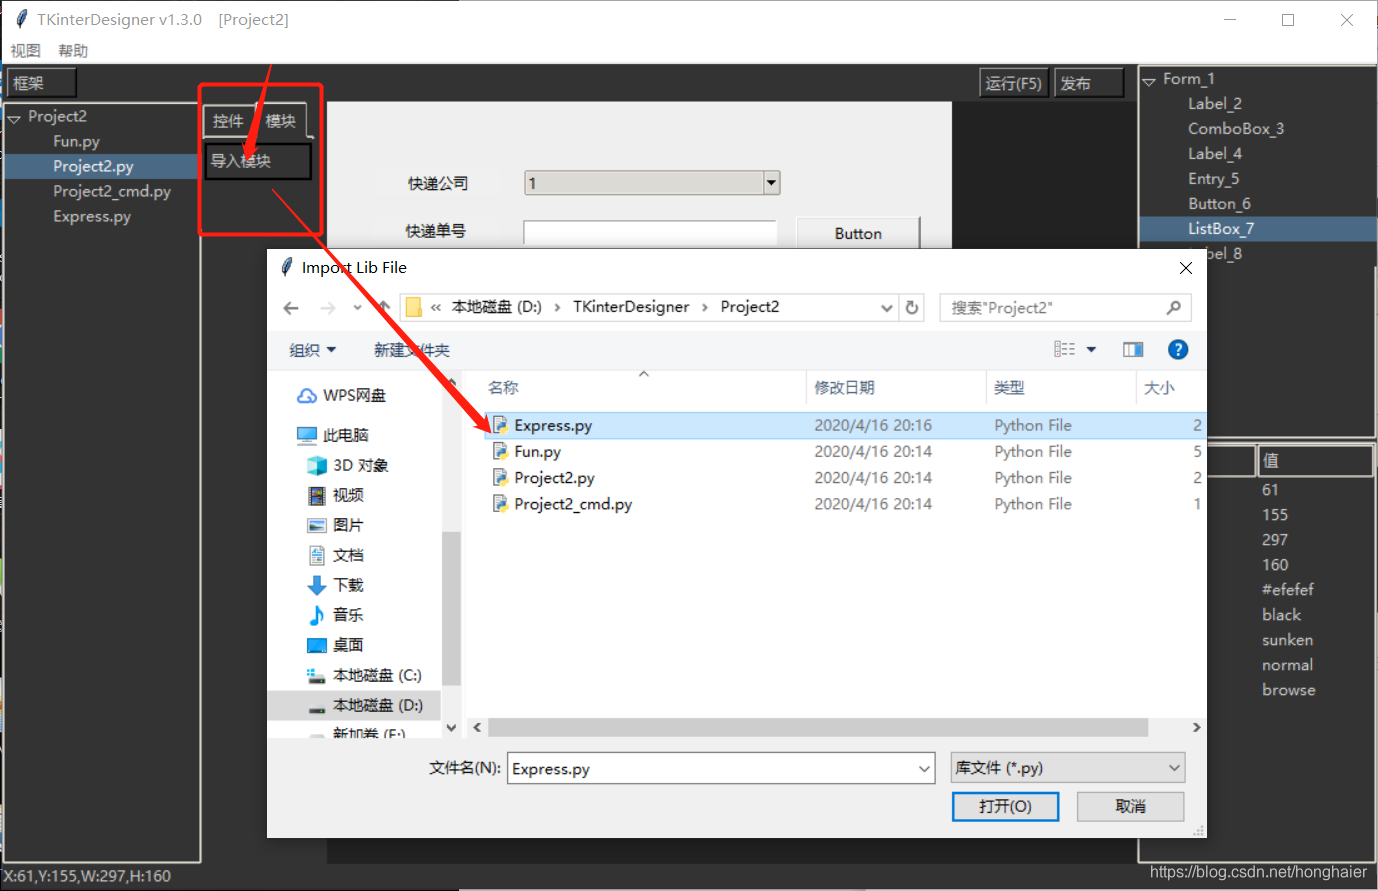Screen dimensions: 1378x891
Task: Click the 快递单号 entry field on form
Action: 650,233
